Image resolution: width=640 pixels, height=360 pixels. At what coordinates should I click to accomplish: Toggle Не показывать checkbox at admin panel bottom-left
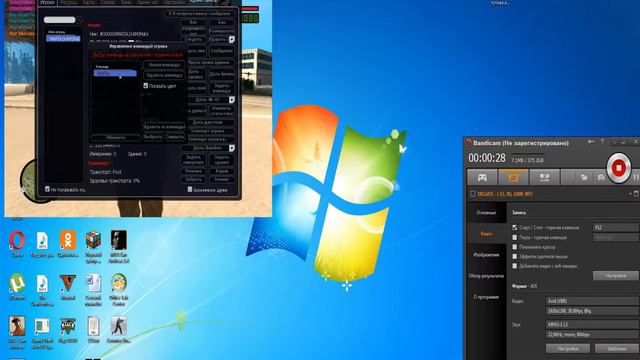(x=47, y=189)
